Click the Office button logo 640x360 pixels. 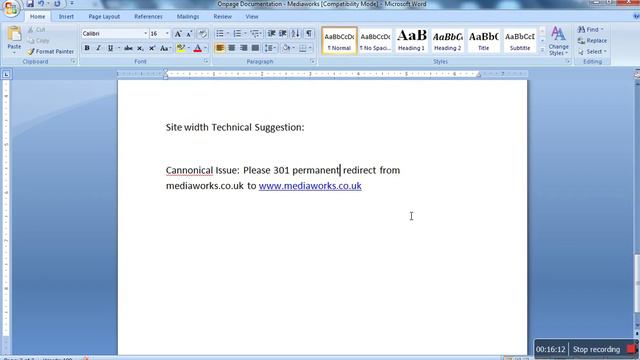point(11,8)
